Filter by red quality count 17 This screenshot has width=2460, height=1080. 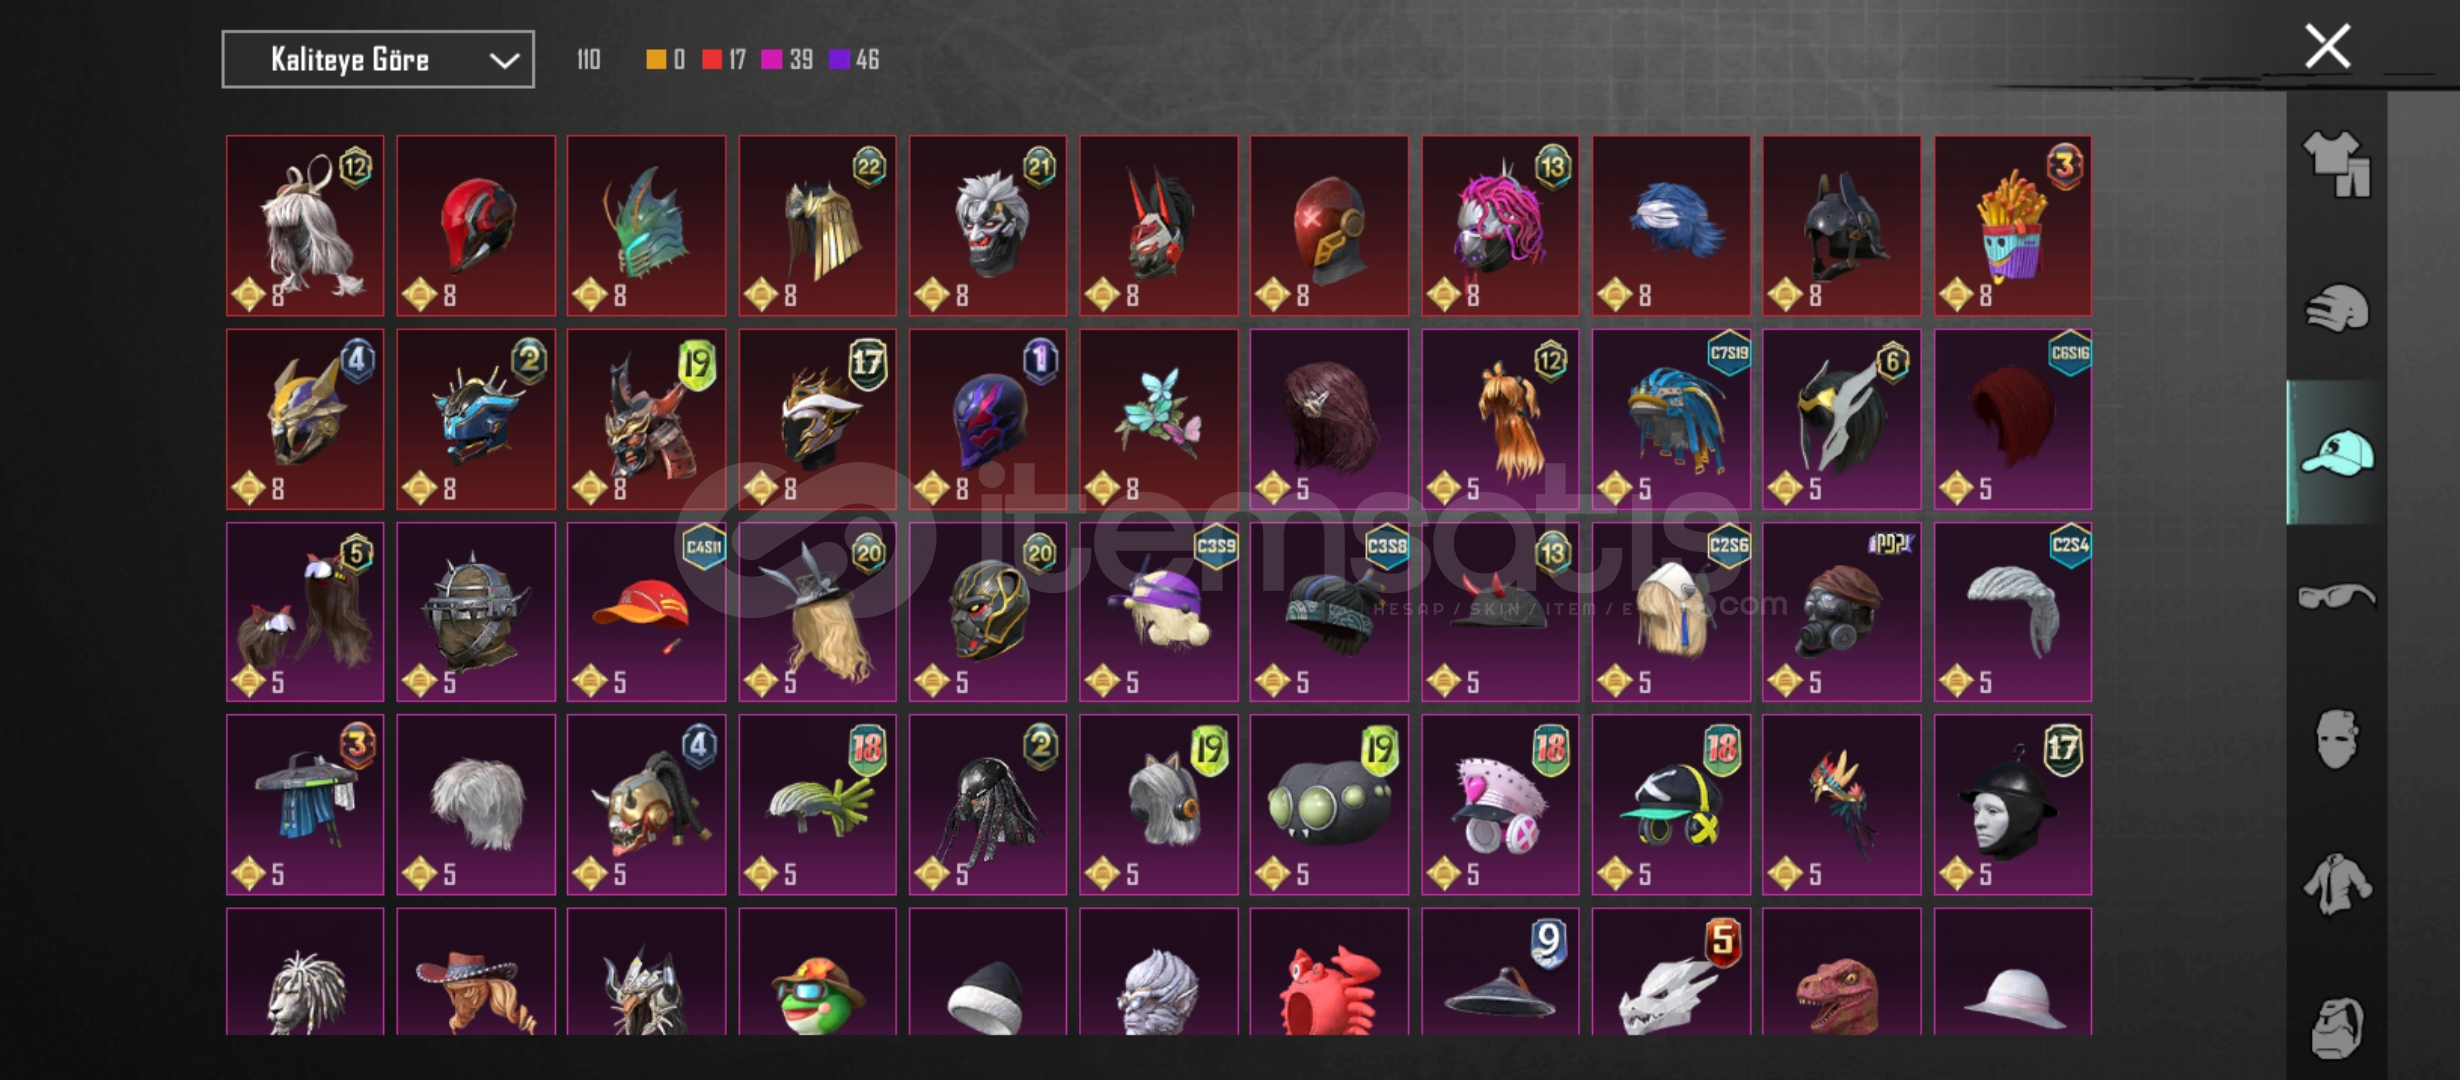pyautogui.click(x=724, y=60)
